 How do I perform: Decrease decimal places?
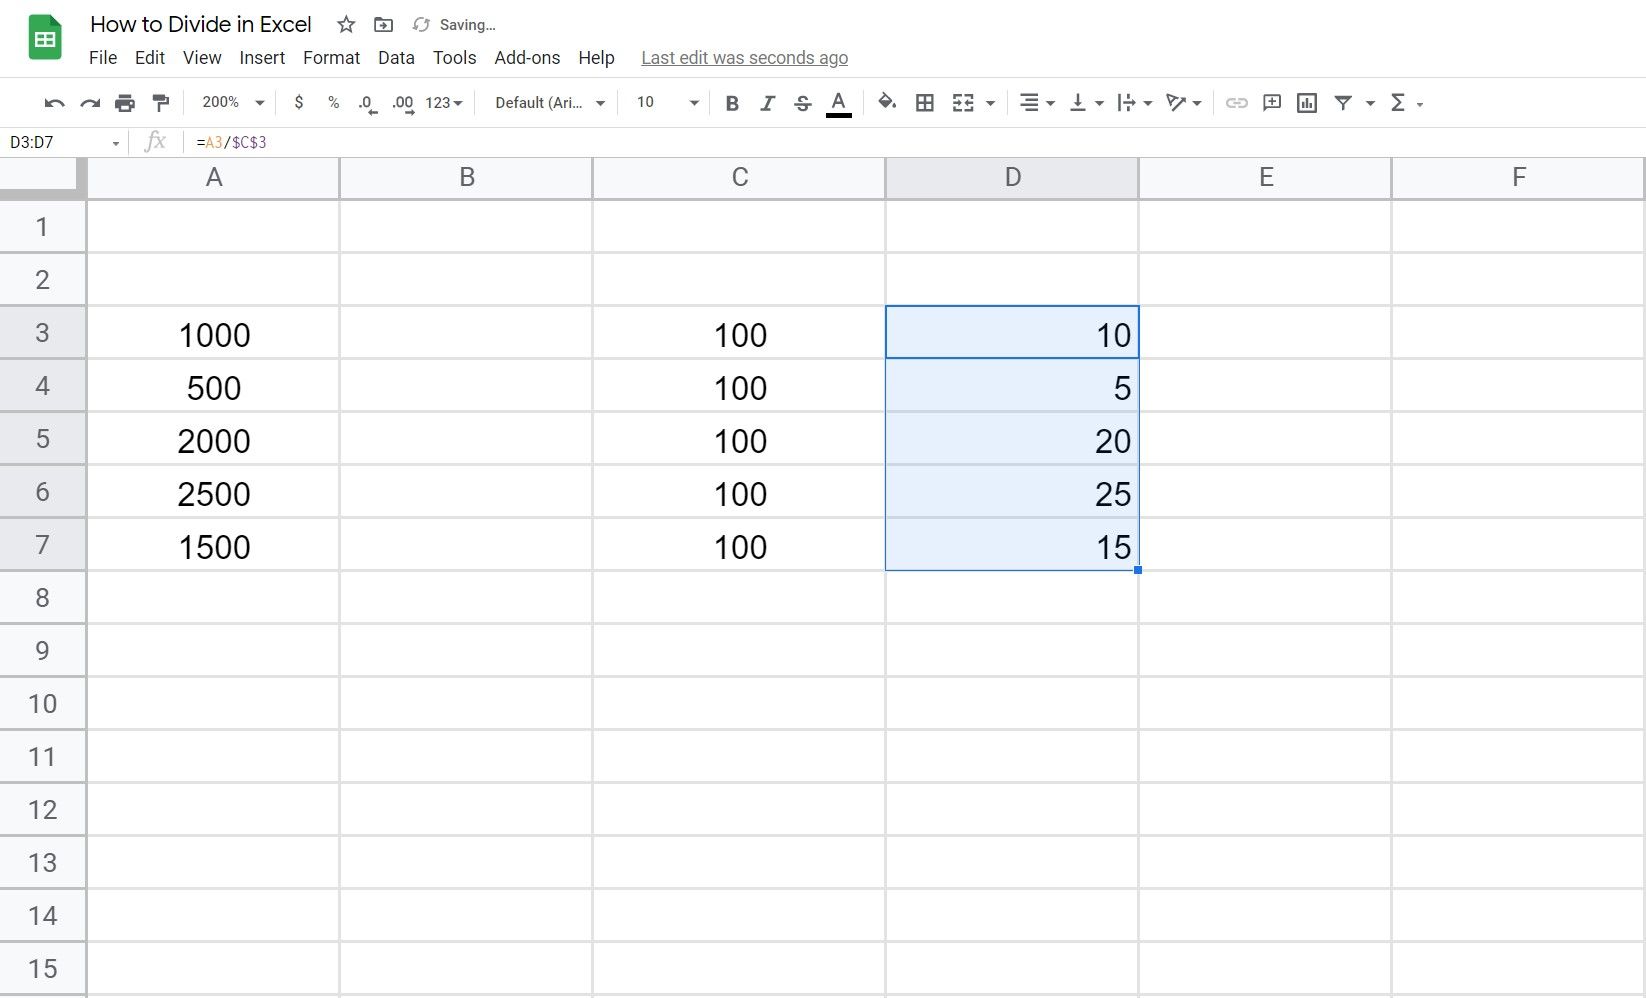pos(366,102)
